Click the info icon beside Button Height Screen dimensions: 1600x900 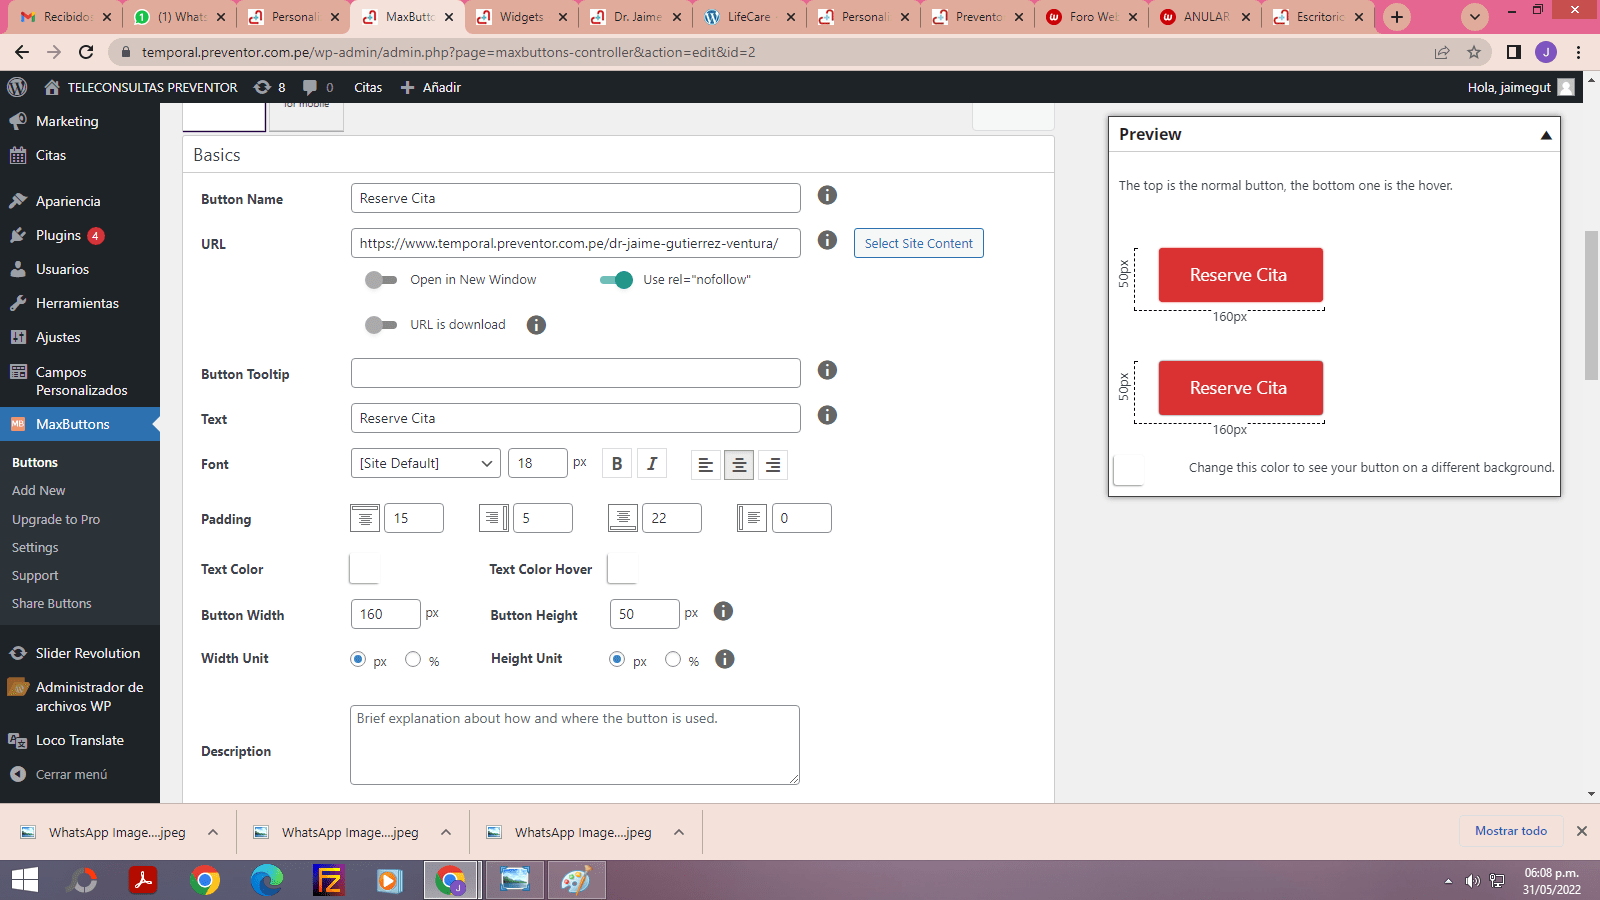[723, 611]
